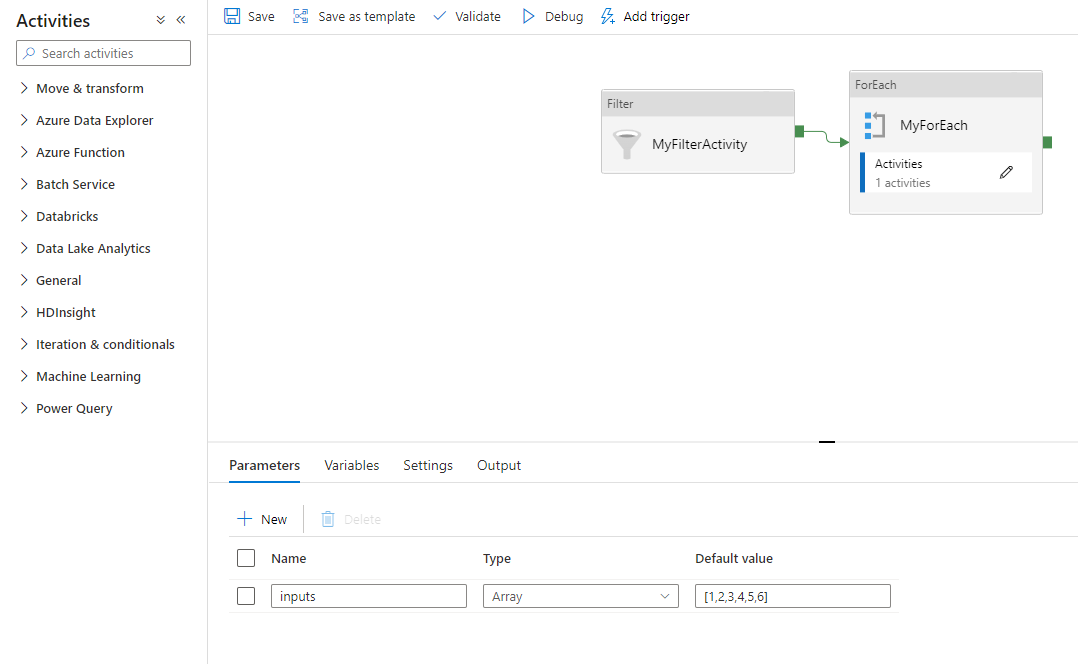Check the inputs parameter row checkbox
The height and width of the screenshot is (664, 1078).
[x=246, y=596]
